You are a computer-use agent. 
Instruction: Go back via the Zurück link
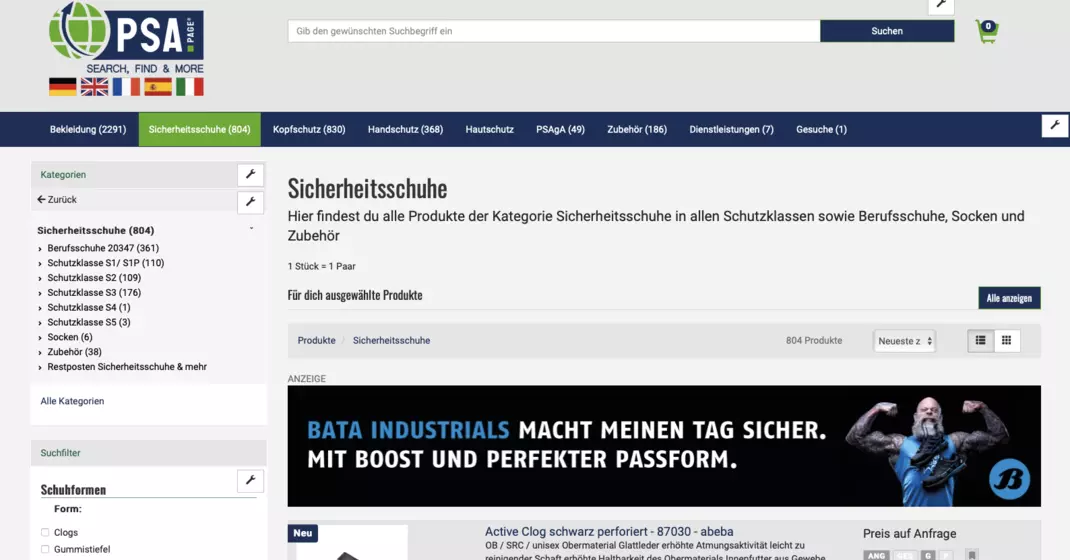[57, 200]
